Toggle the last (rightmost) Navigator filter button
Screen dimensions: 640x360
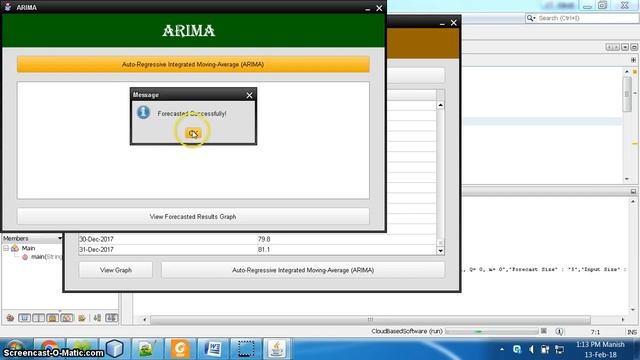111,318
